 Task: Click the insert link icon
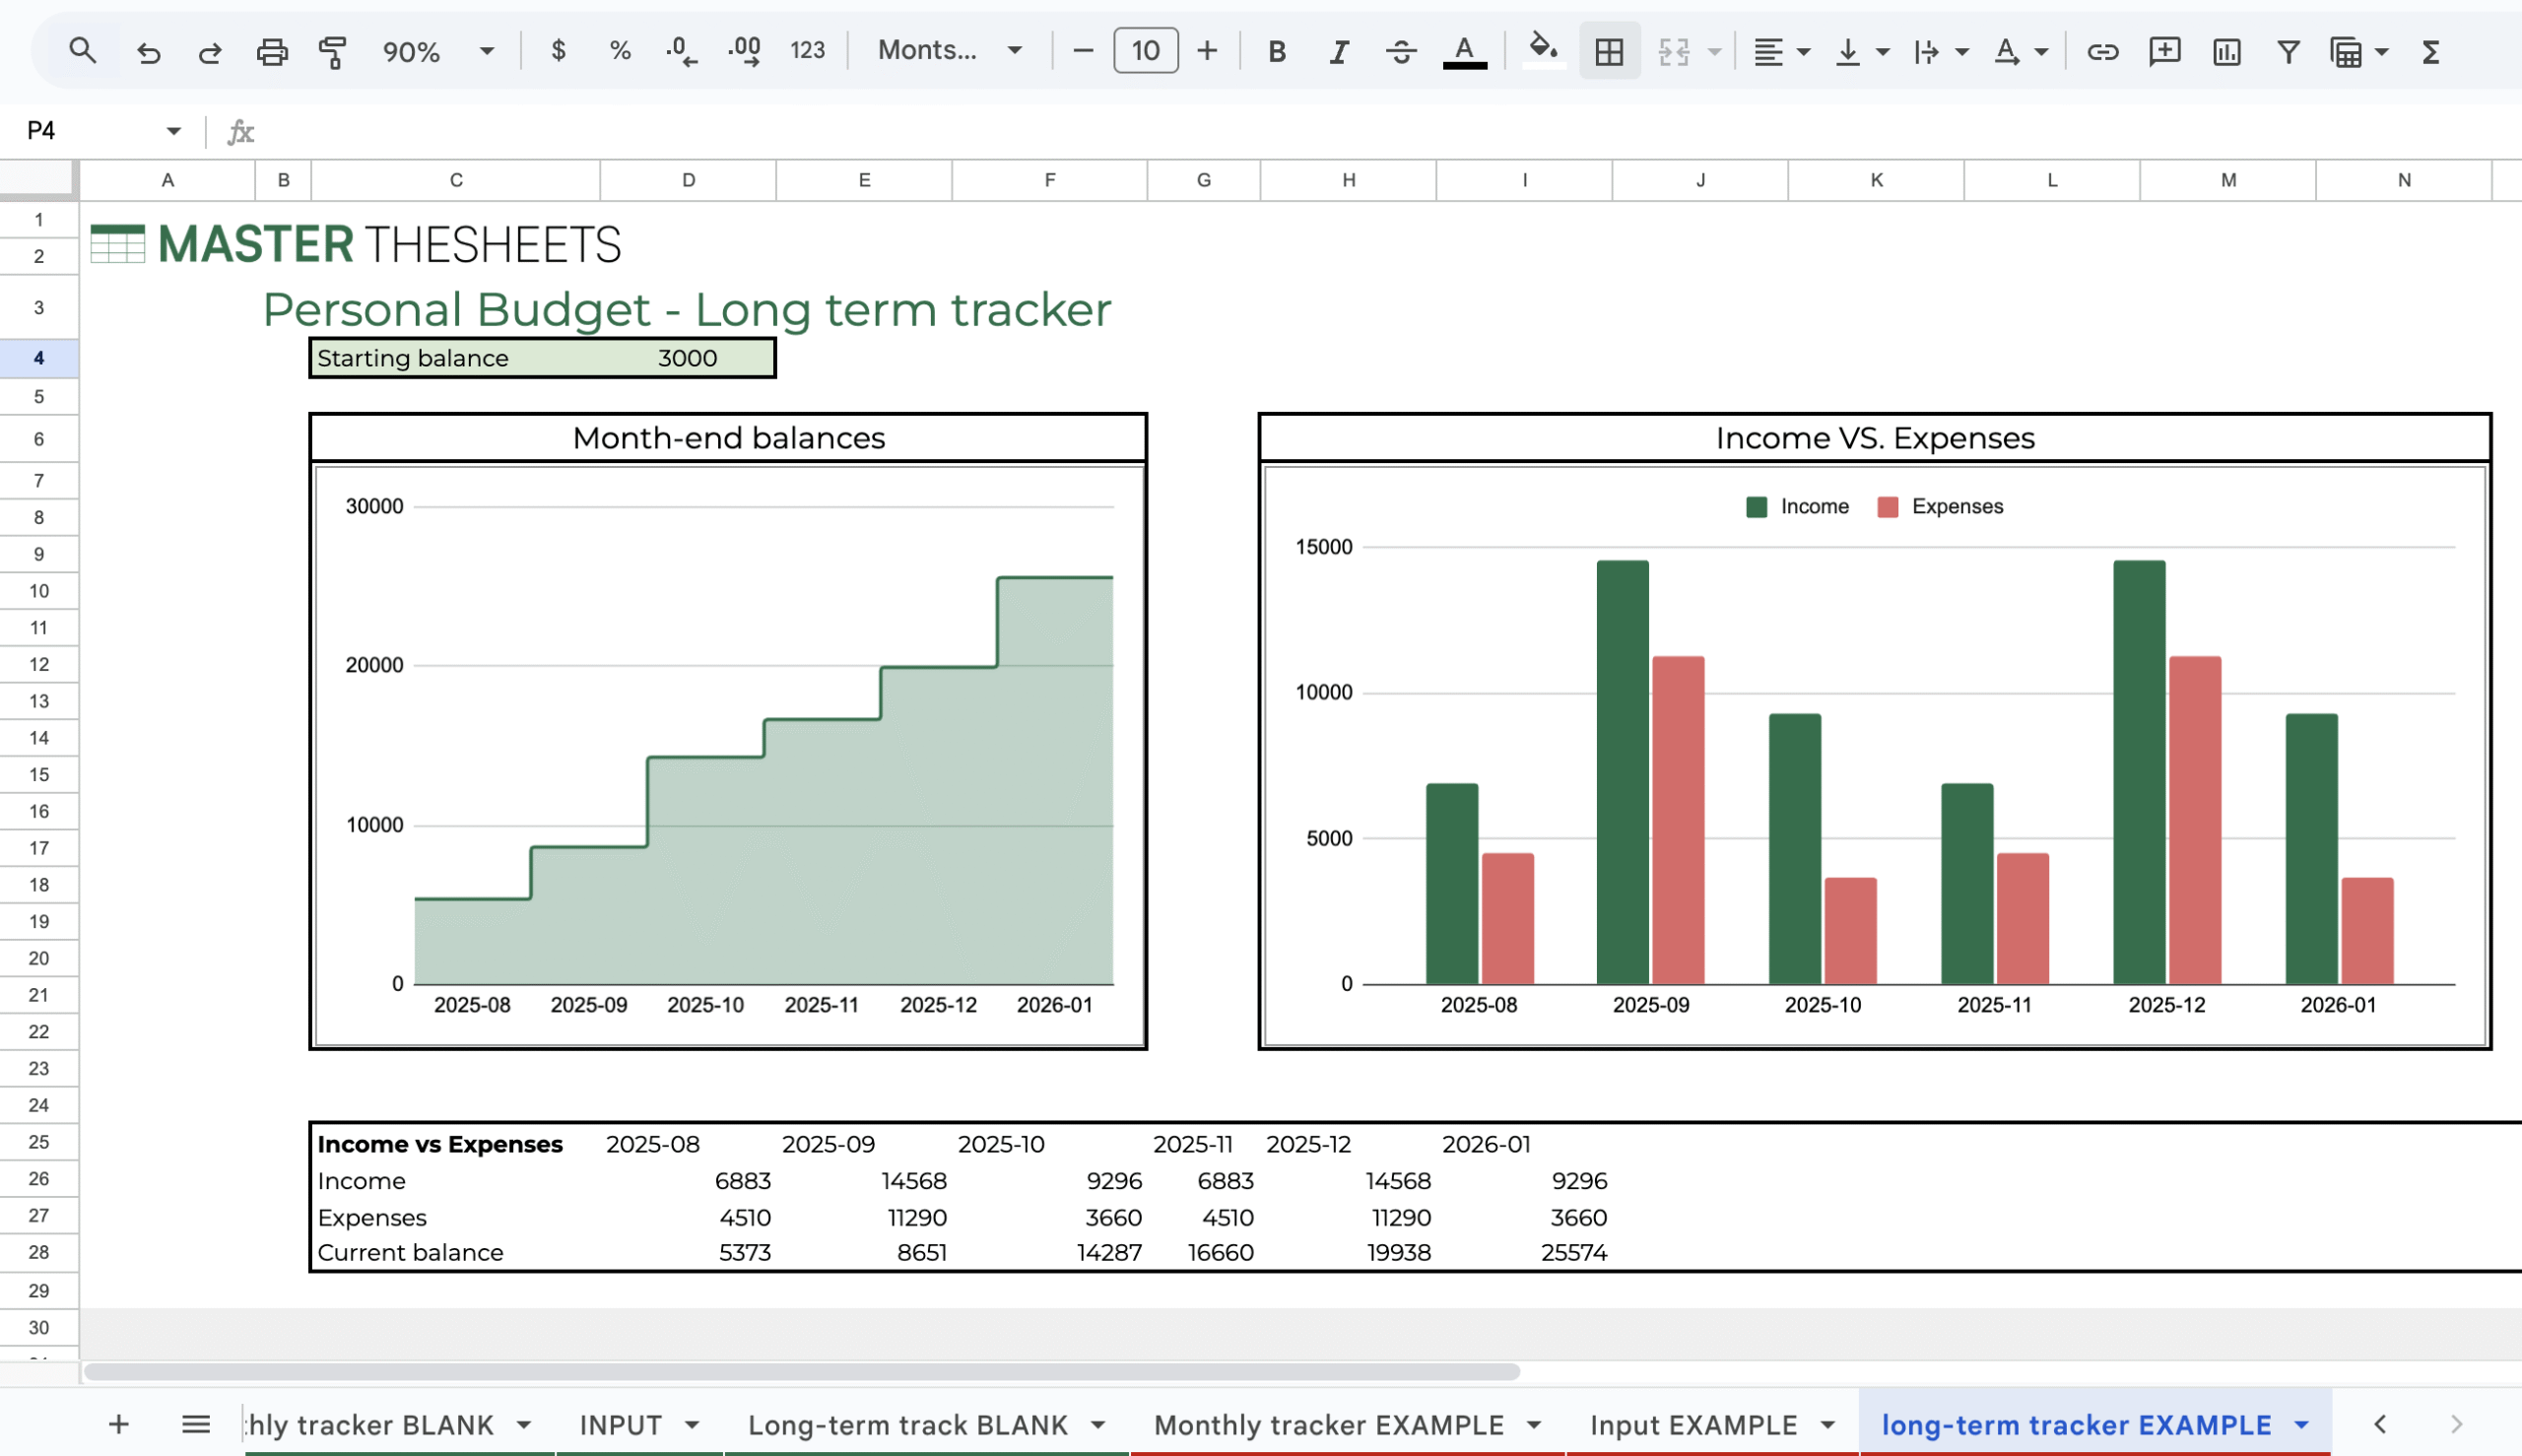pyautogui.click(x=2102, y=51)
